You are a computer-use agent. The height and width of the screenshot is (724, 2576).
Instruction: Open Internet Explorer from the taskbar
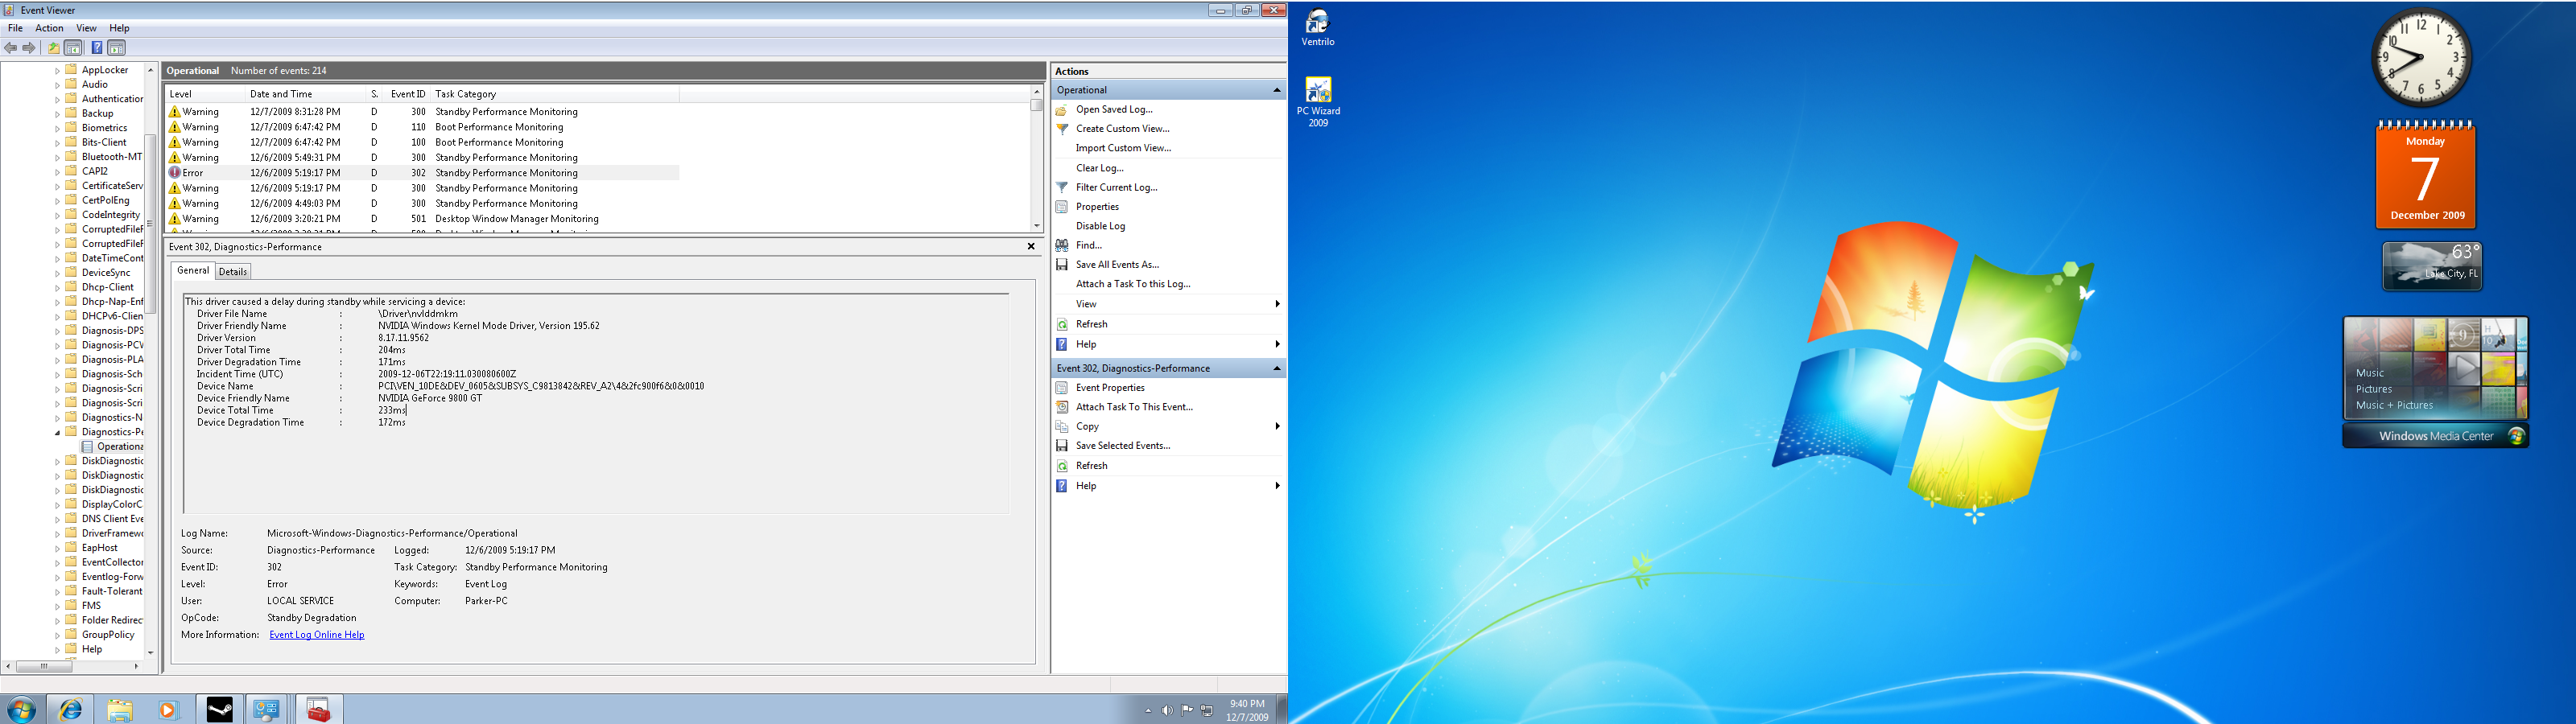(x=70, y=709)
